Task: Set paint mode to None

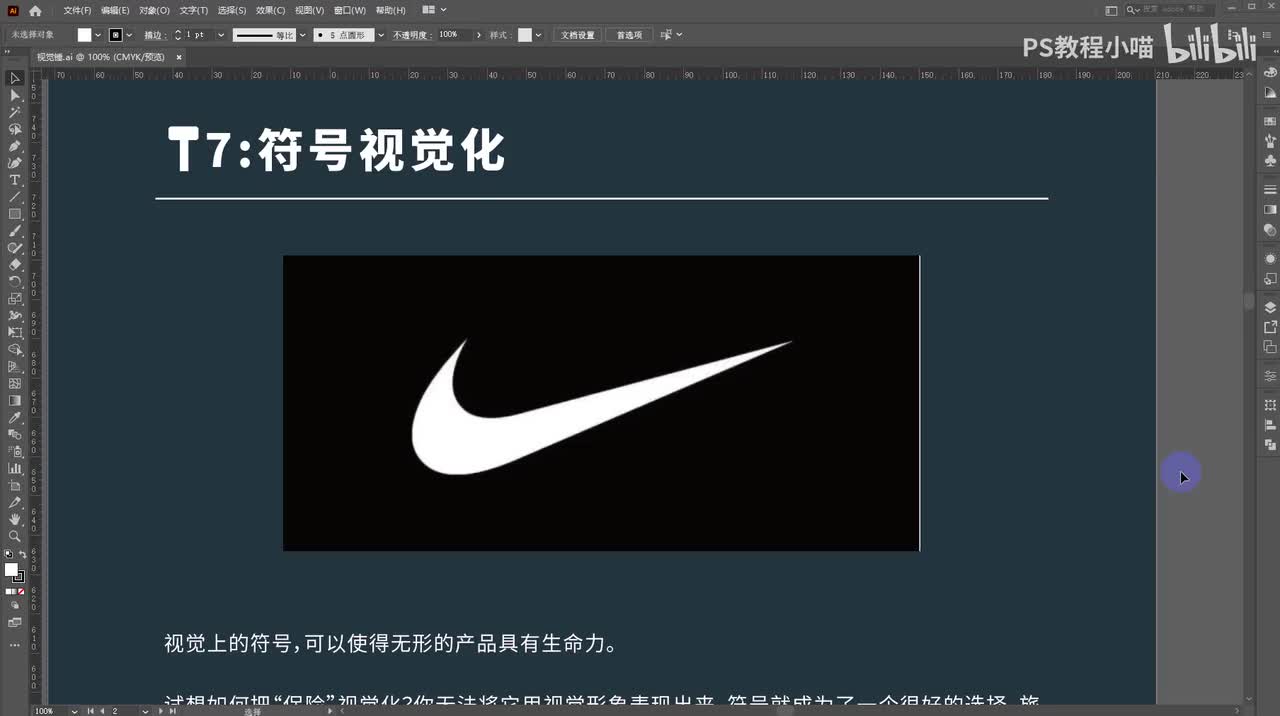Action: point(21,592)
